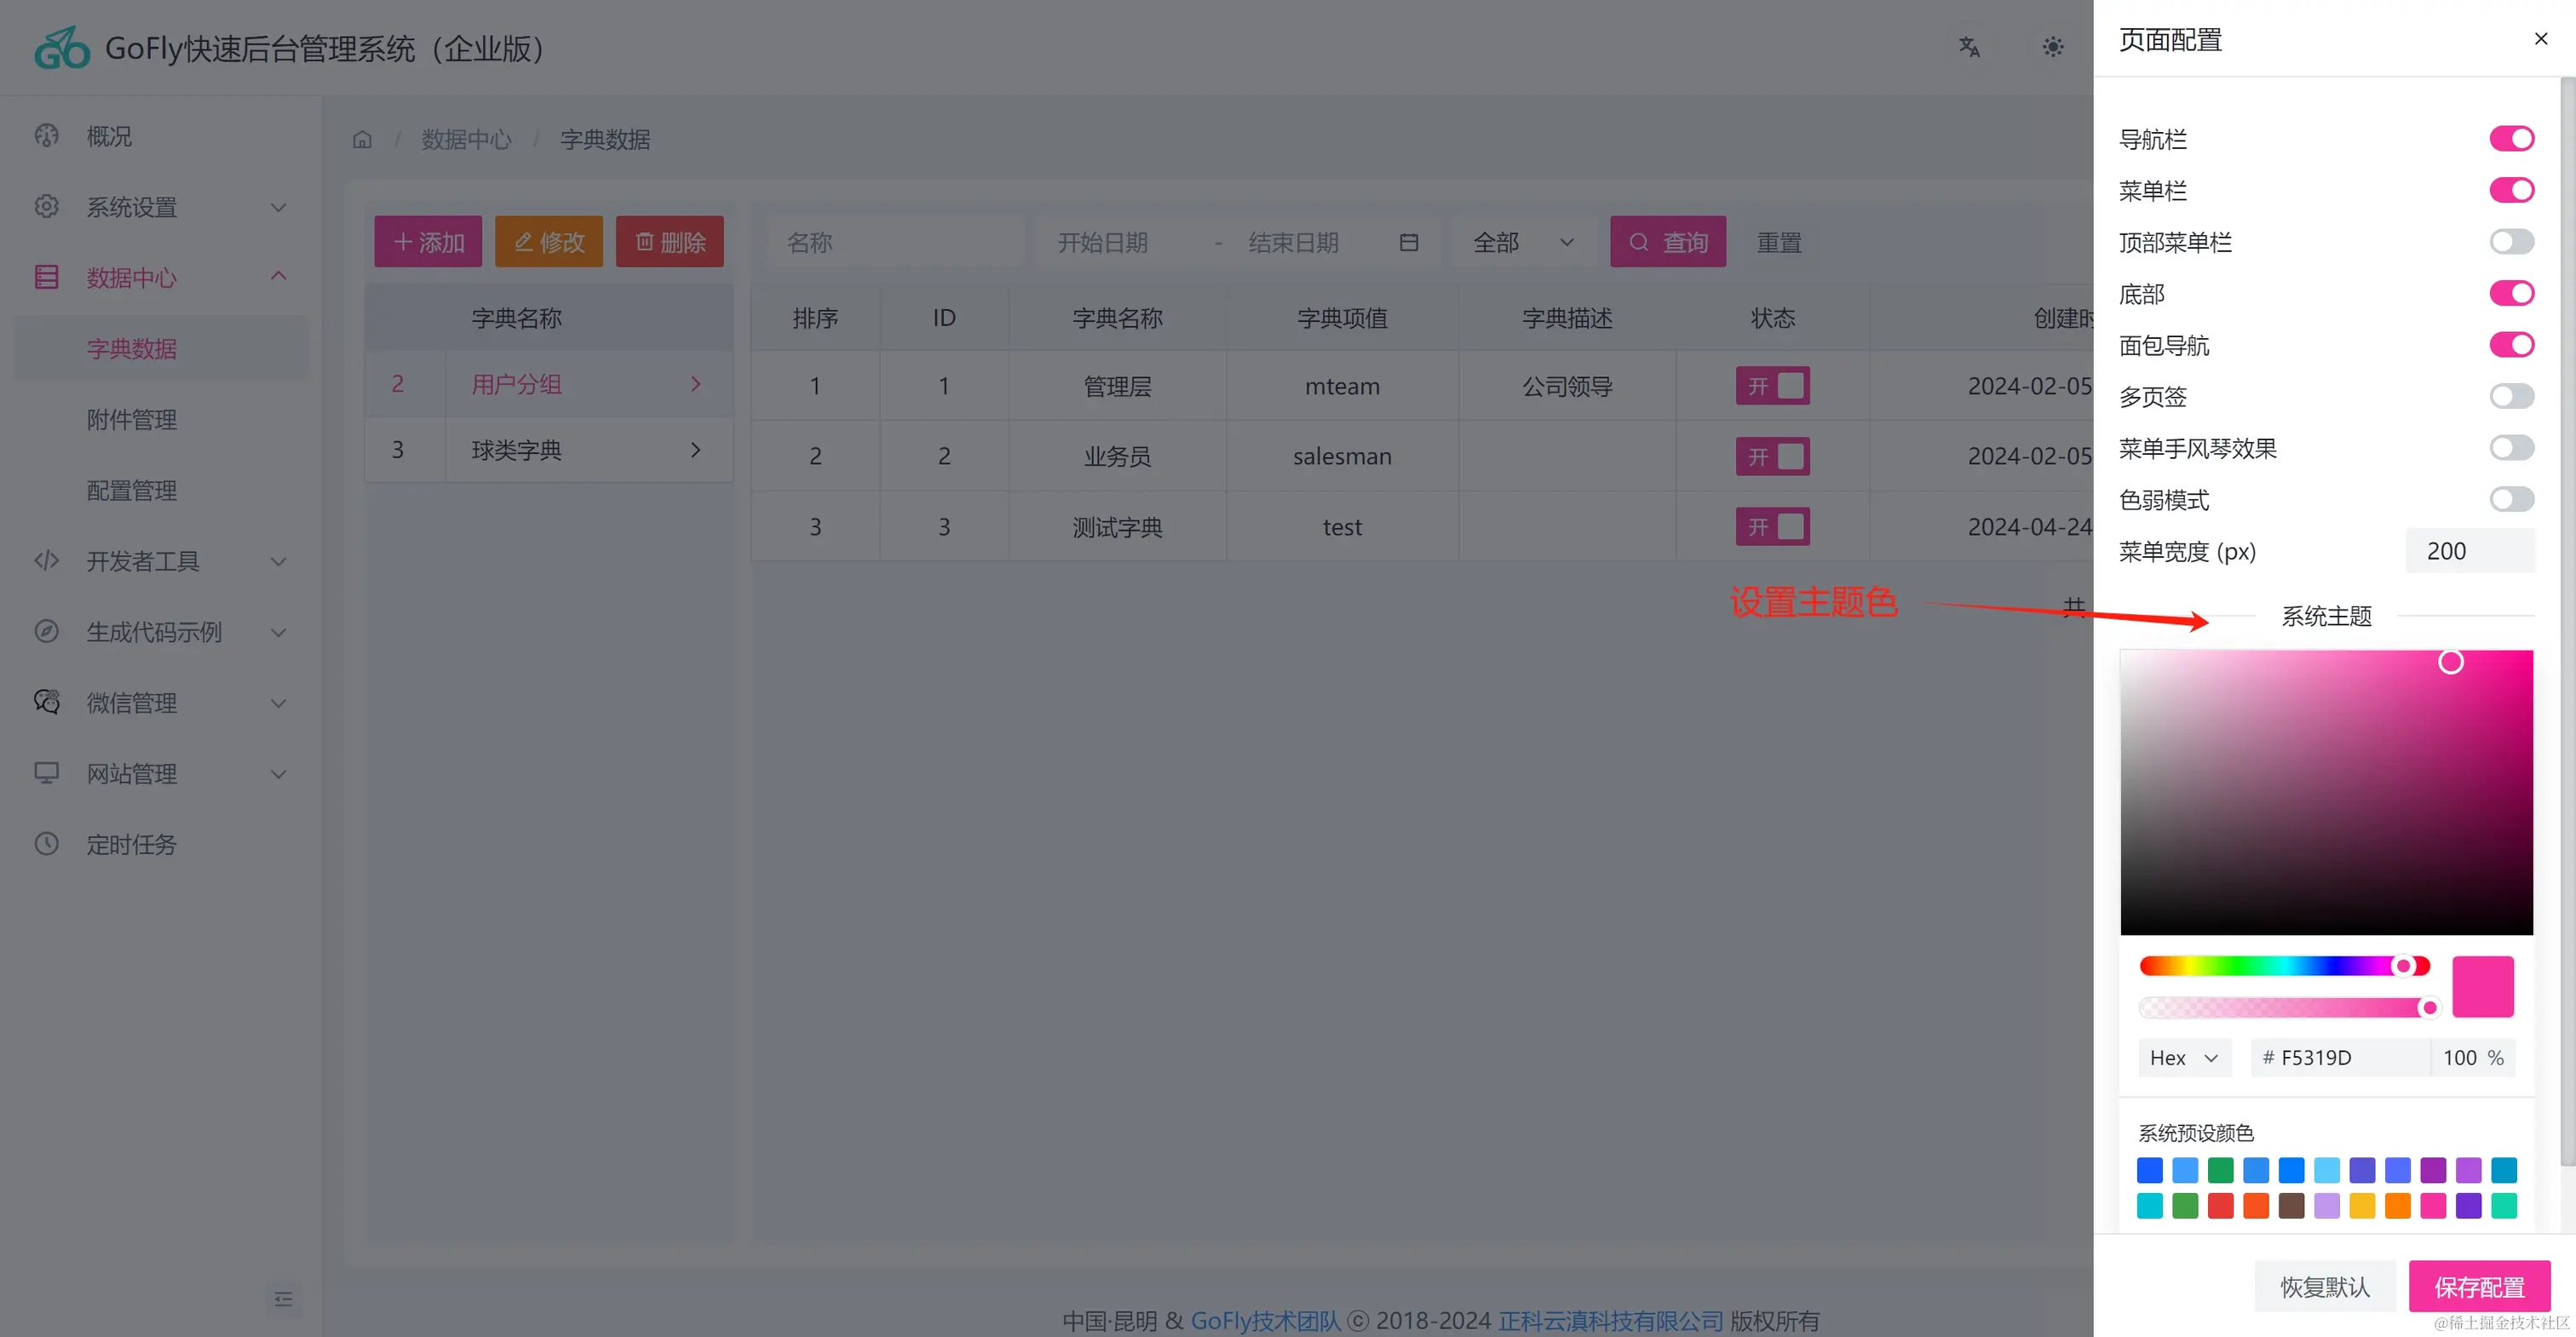
Task: Click the 名称 search input
Action: (x=896, y=242)
